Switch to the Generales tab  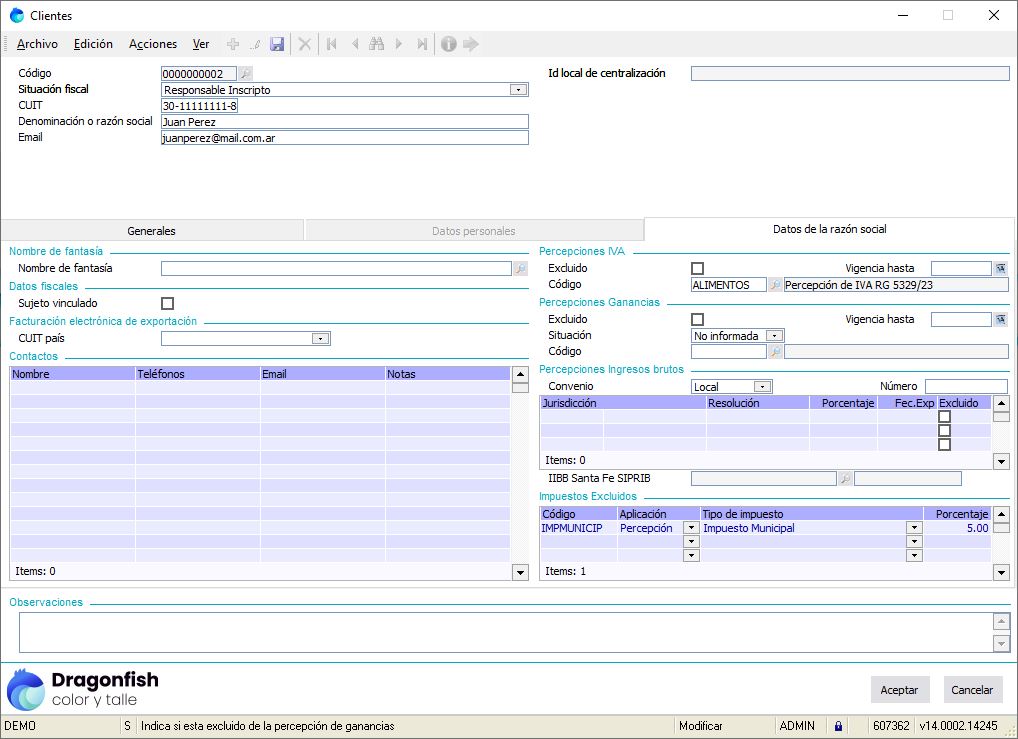click(x=151, y=231)
